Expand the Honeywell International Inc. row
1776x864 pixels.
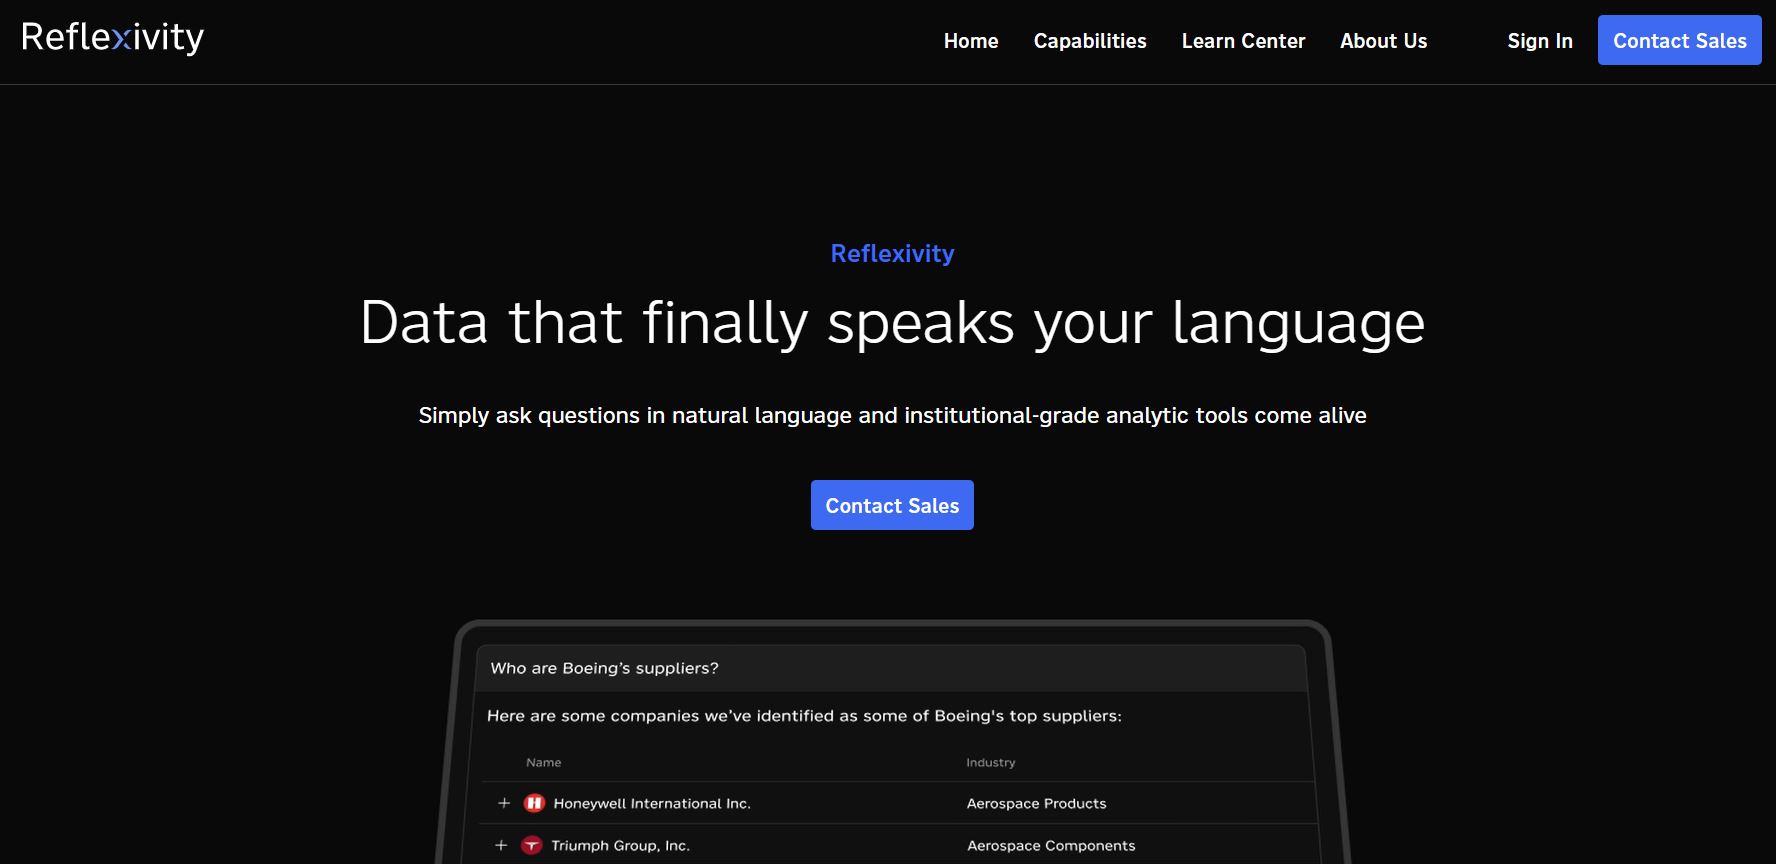(504, 803)
